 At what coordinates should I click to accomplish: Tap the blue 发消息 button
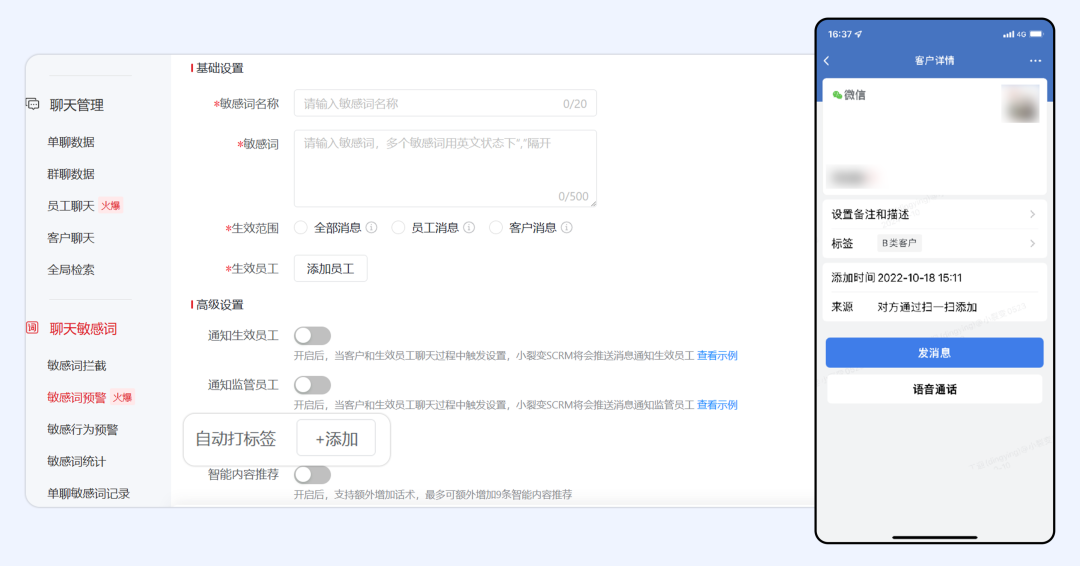tap(934, 353)
